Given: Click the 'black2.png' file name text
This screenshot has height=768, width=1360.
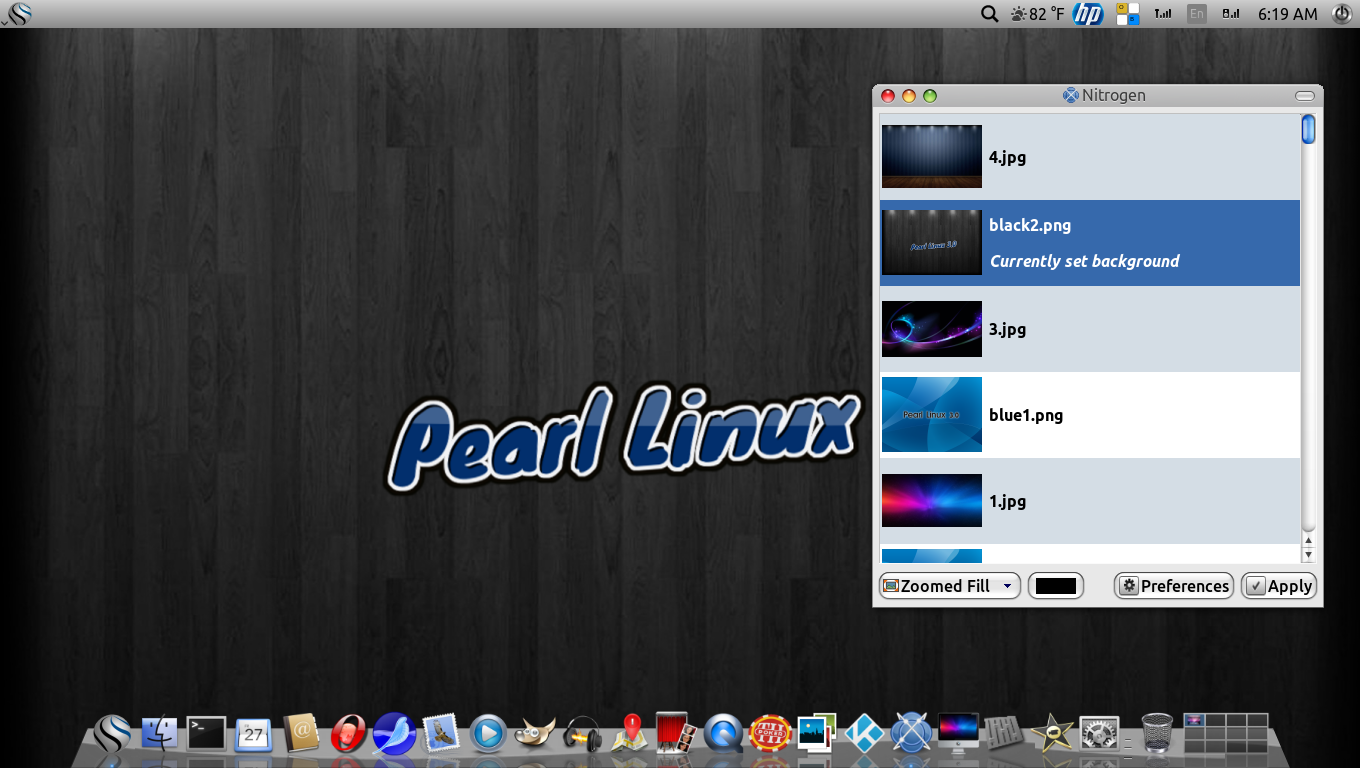Looking at the screenshot, I should 1030,225.
